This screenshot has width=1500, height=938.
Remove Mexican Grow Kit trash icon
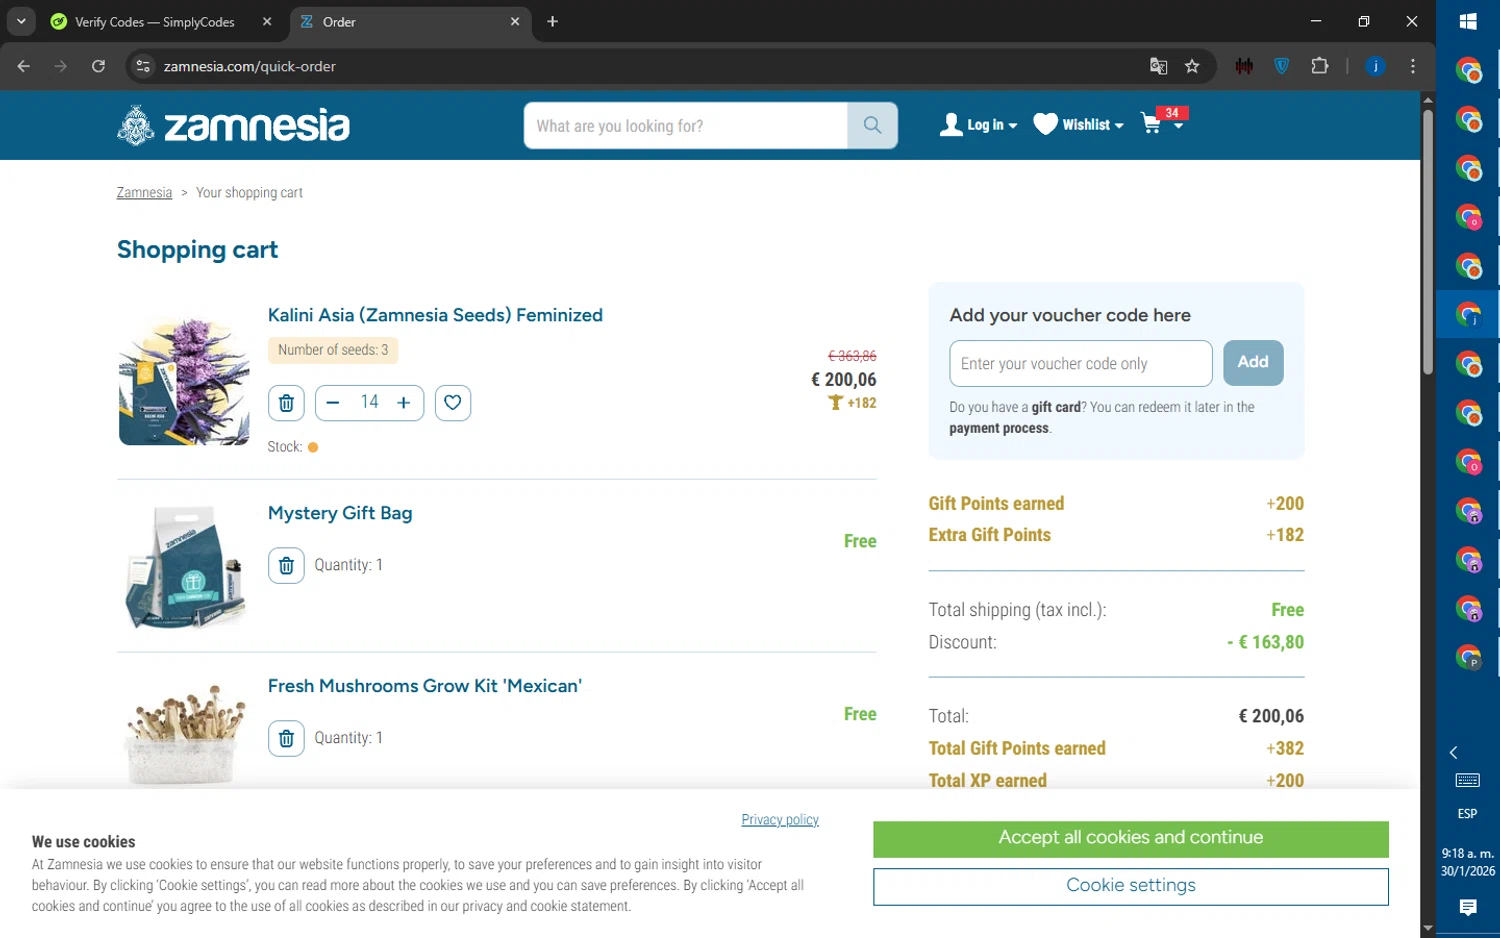pyautogui.click(x=286, y=739)
